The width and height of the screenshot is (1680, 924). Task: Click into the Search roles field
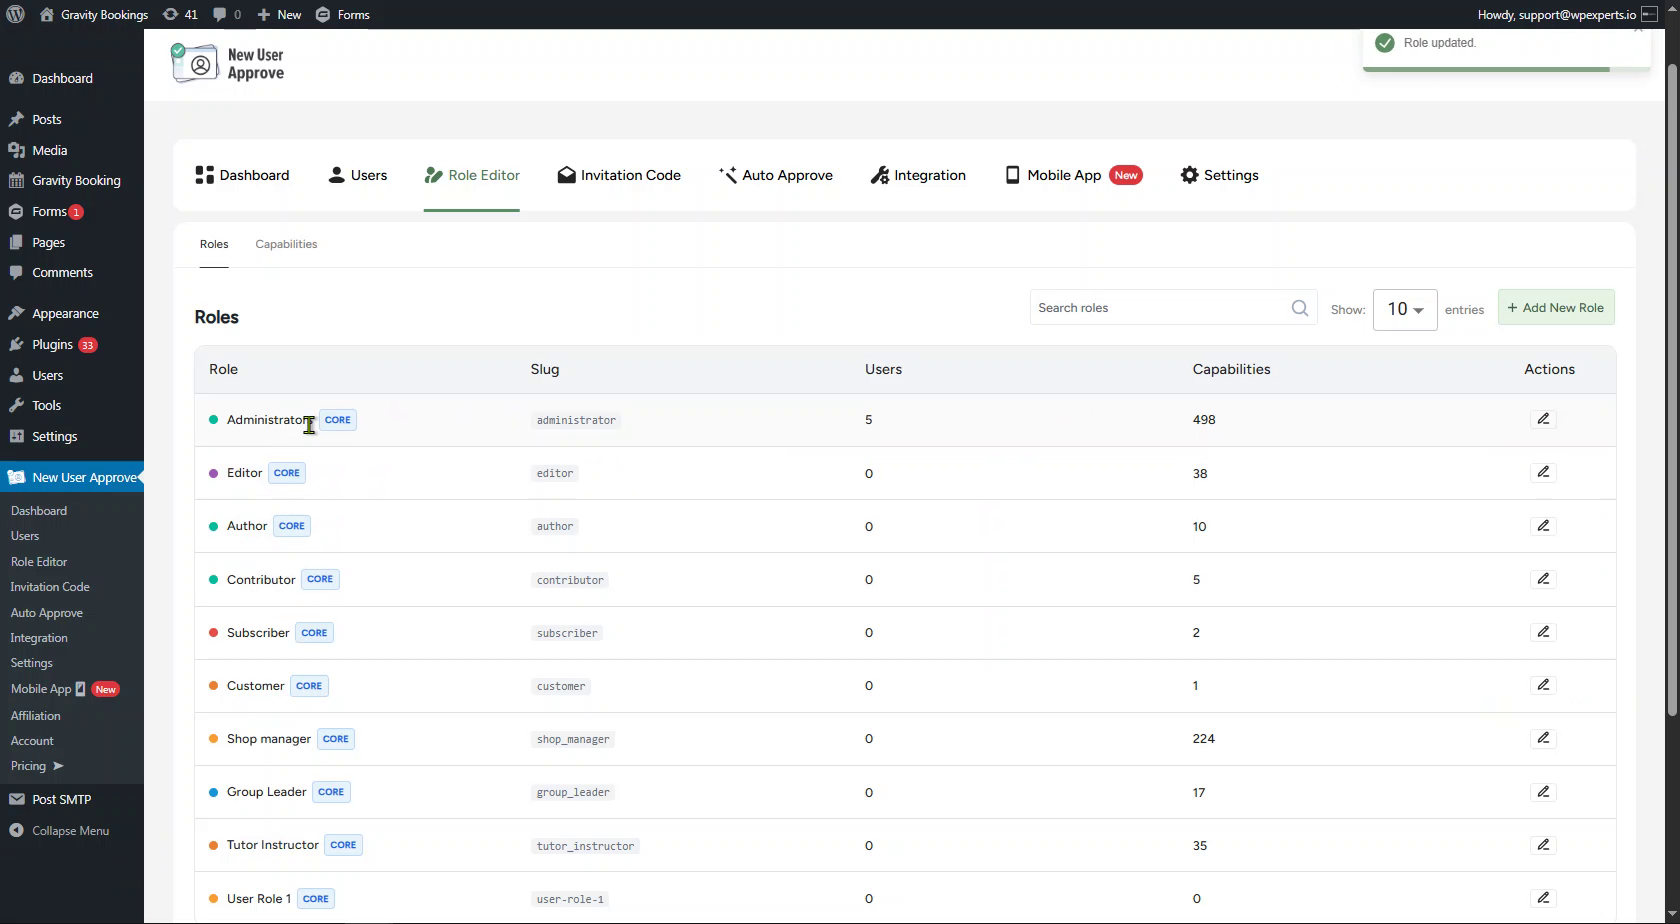(x=1160, y=308)
